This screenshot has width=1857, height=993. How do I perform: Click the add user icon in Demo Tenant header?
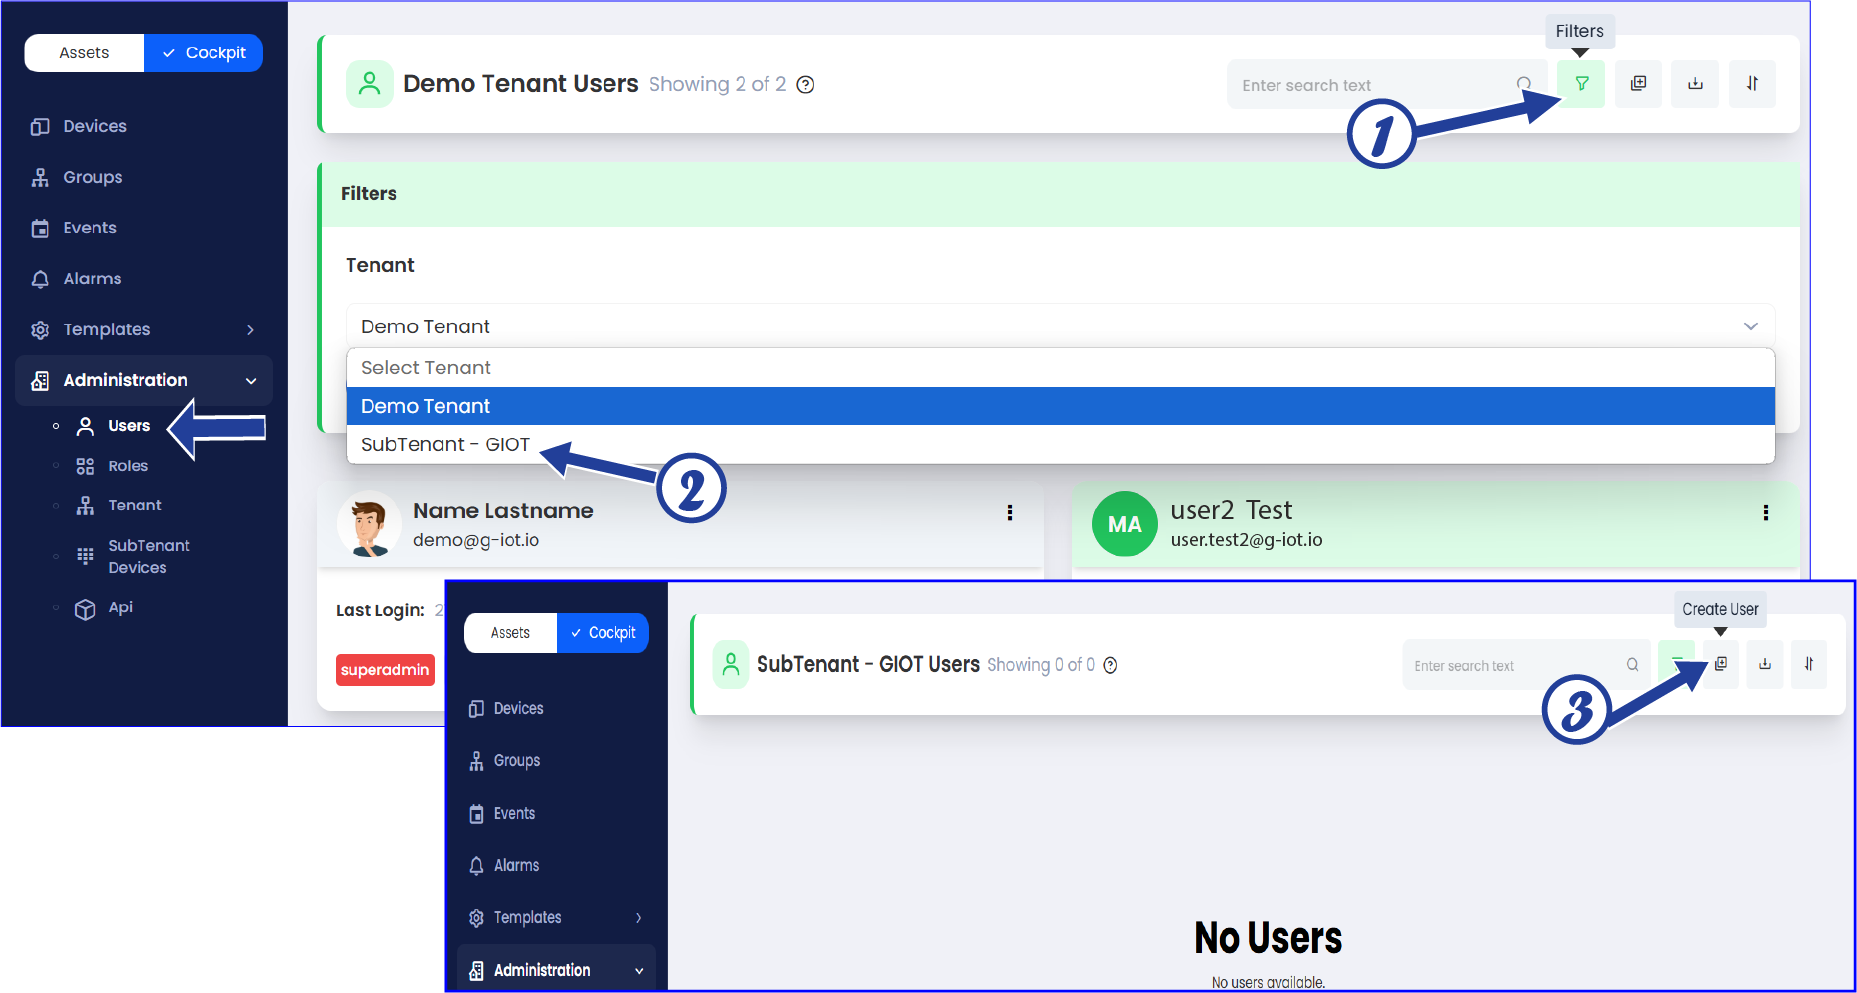tap(1638, 84)
